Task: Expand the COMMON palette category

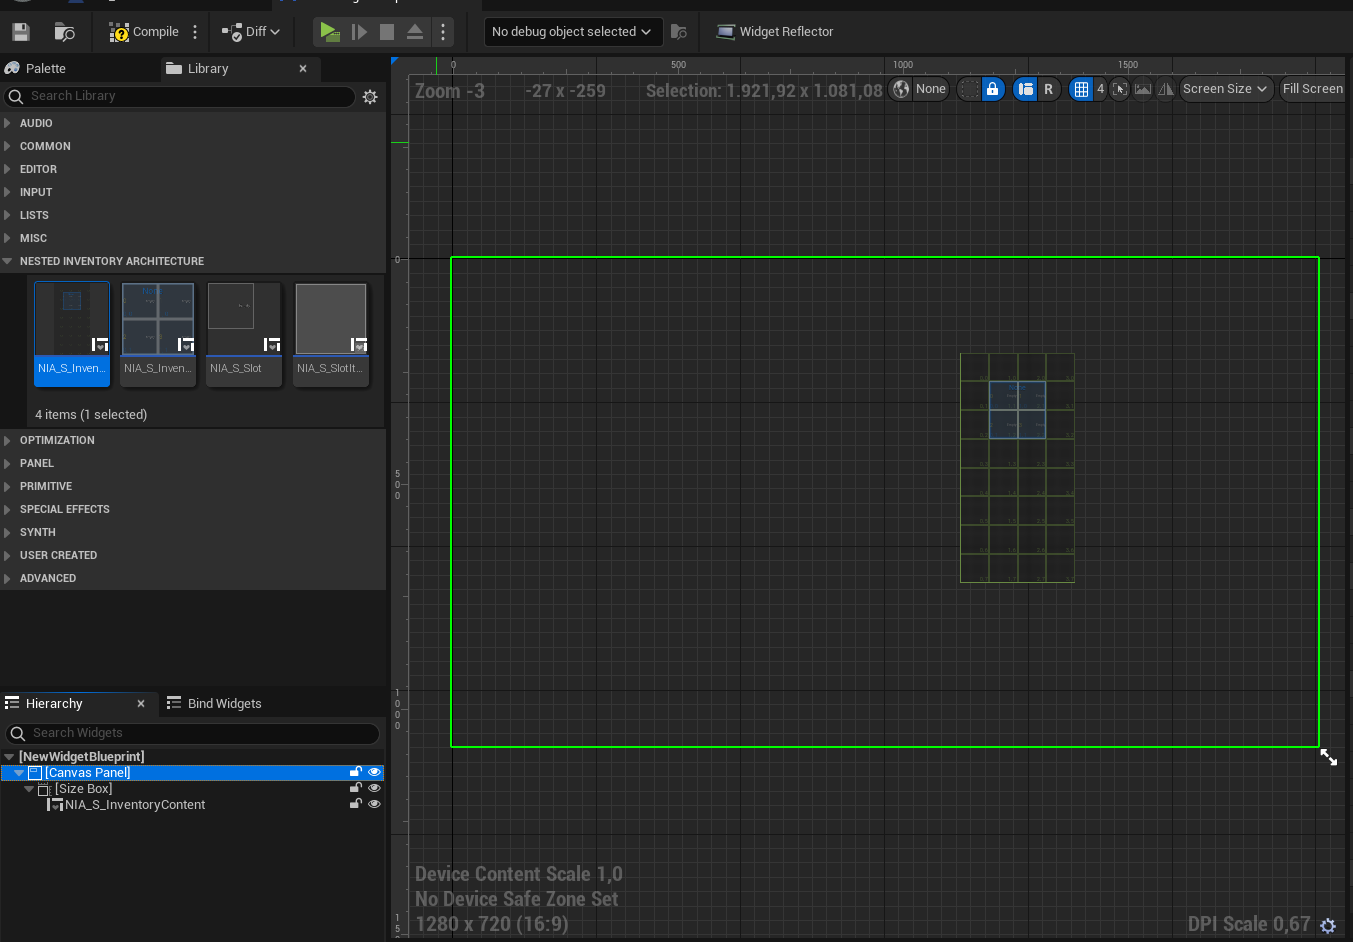Action: click(x=45, y=146)
